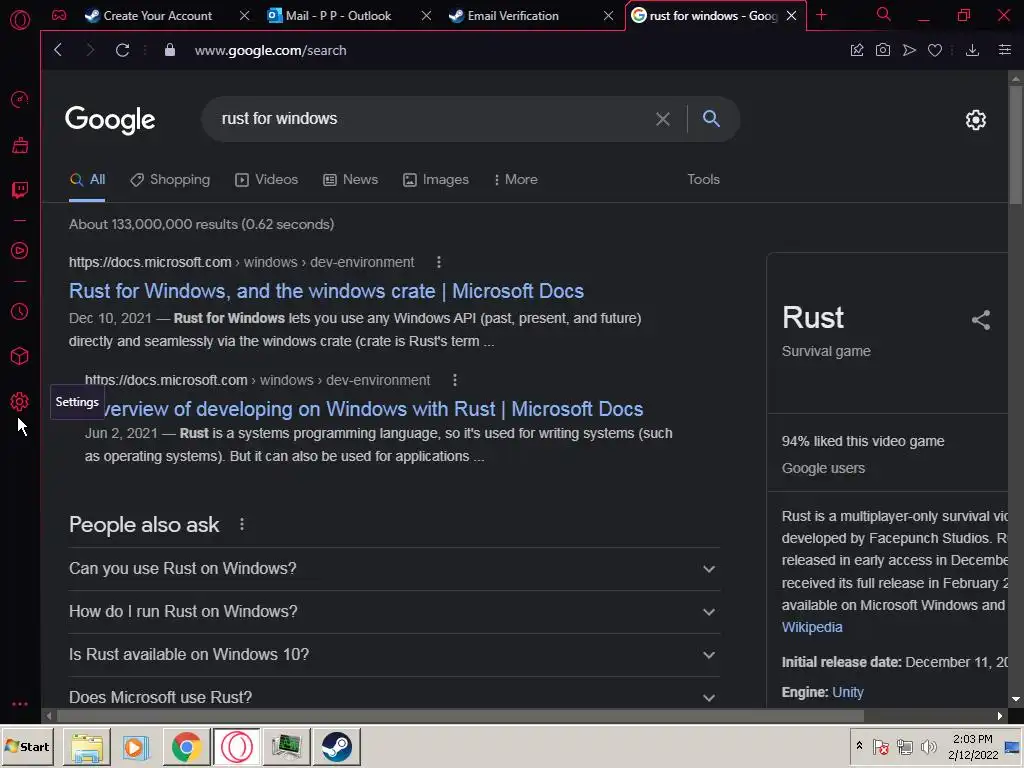Expand 'How do I run Rust on Windows?'
1024x768 pixels.
(394, 612)
